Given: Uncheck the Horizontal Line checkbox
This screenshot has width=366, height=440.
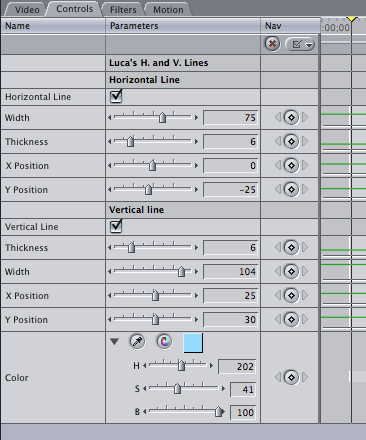Looking at the screenshot, I should click(x=116, y=96).
